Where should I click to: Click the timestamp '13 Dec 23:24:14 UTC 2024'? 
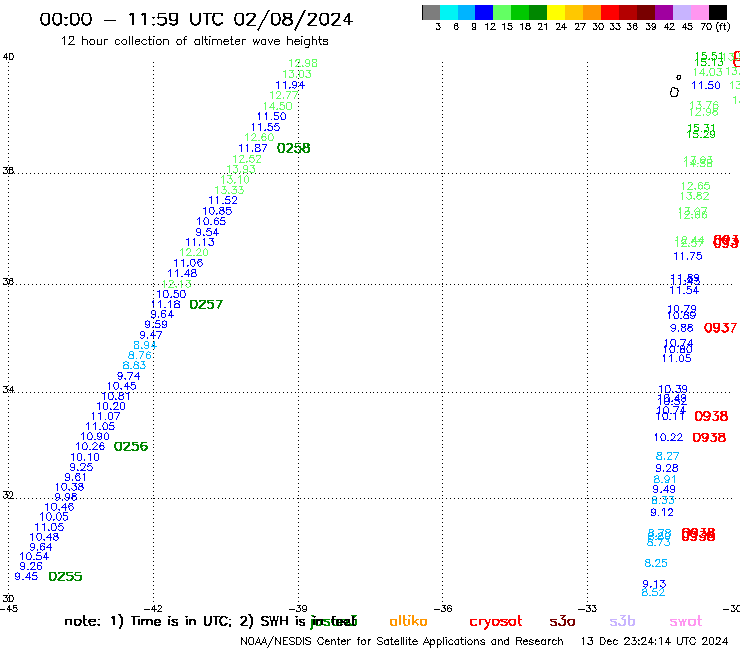pyautogui.click(x=654, y=641)
